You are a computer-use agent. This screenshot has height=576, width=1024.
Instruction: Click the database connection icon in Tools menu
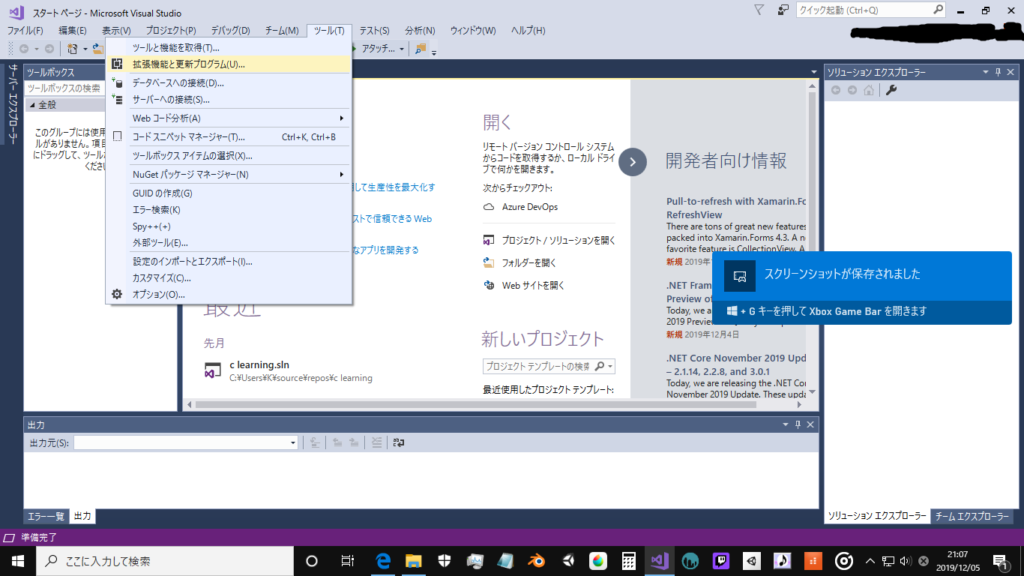117,83
